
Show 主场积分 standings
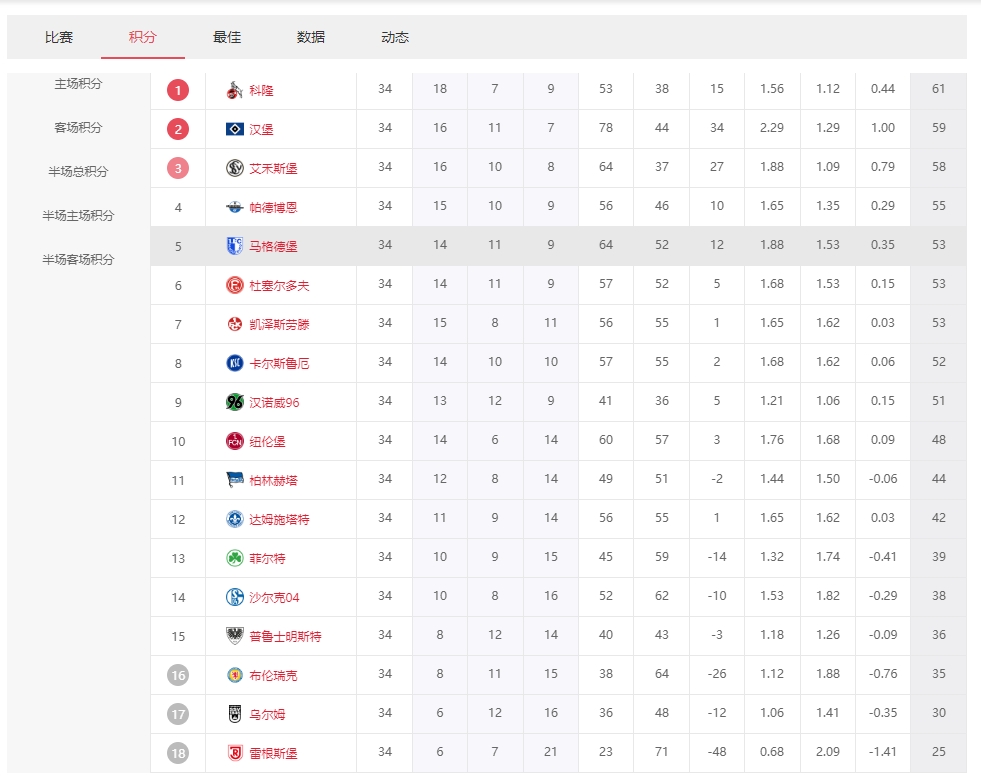point(78,84)
